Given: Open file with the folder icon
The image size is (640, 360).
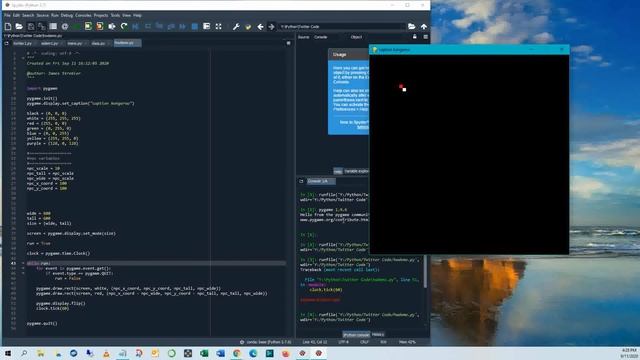Looking at the screenshot, I should tap(19, 27).
